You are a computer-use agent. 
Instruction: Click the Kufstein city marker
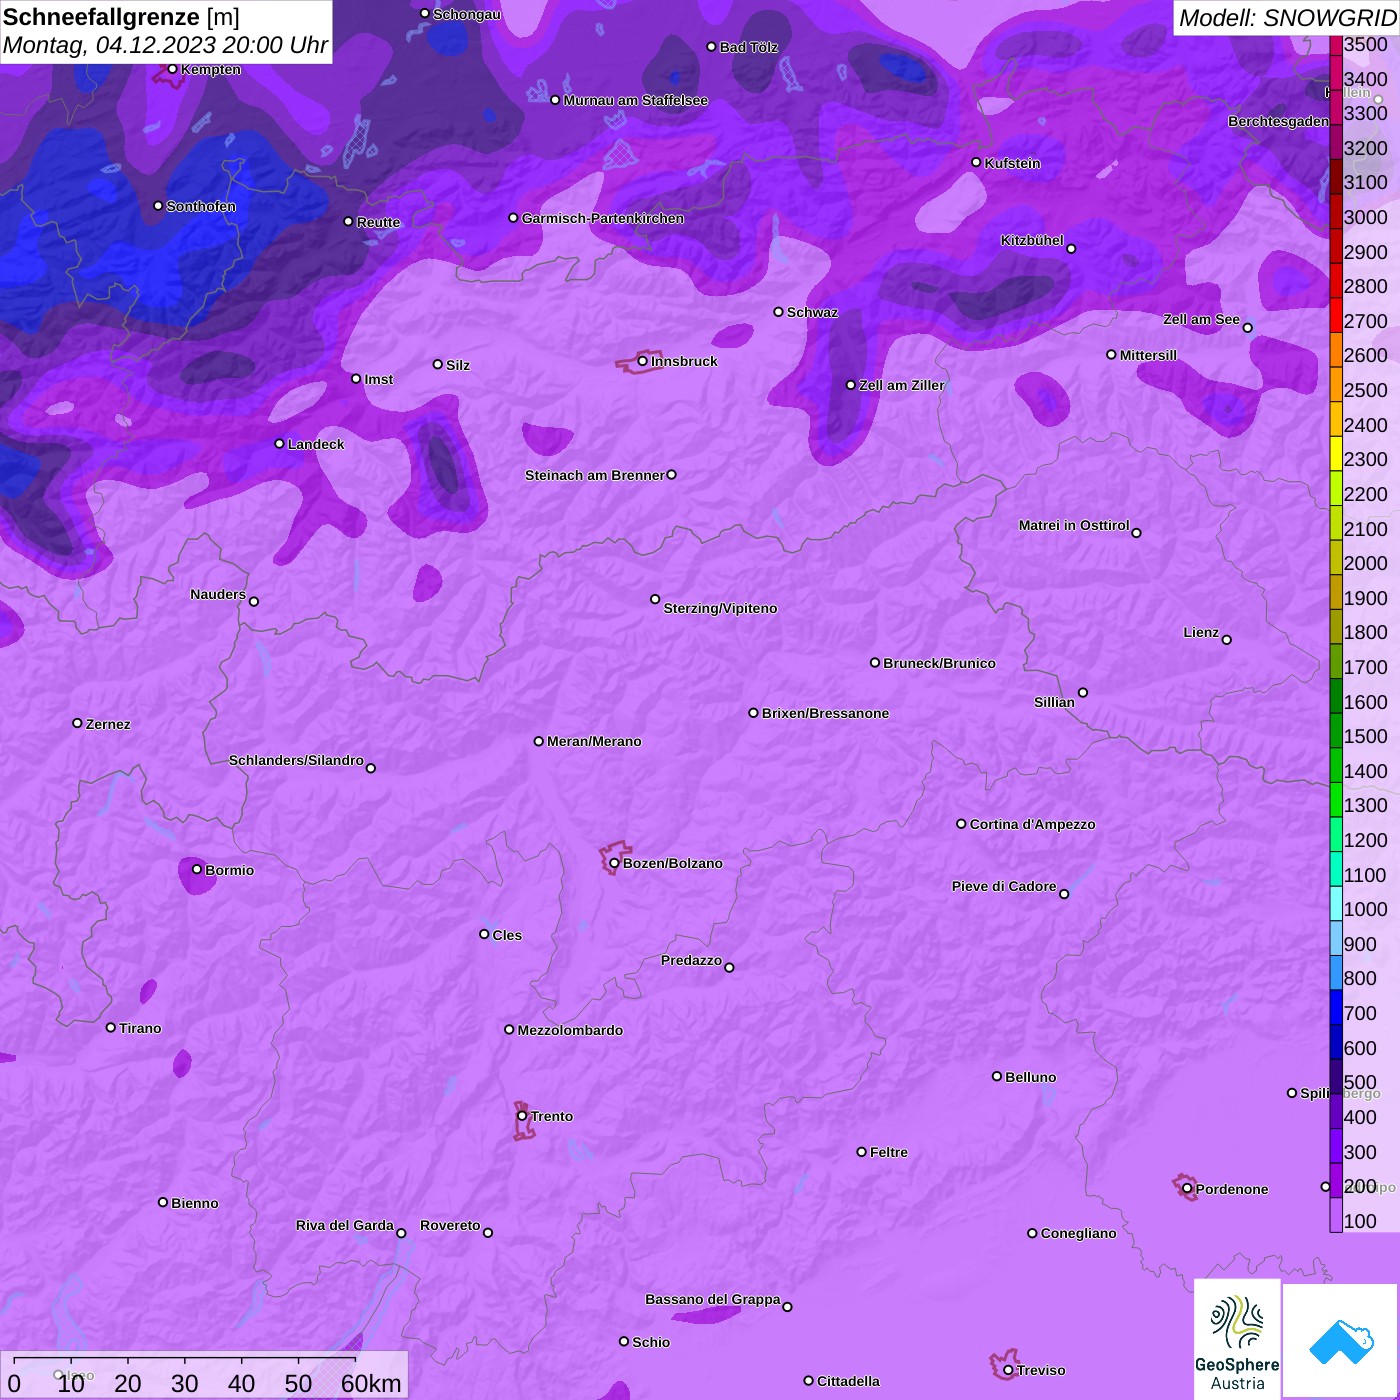(977, 162)
